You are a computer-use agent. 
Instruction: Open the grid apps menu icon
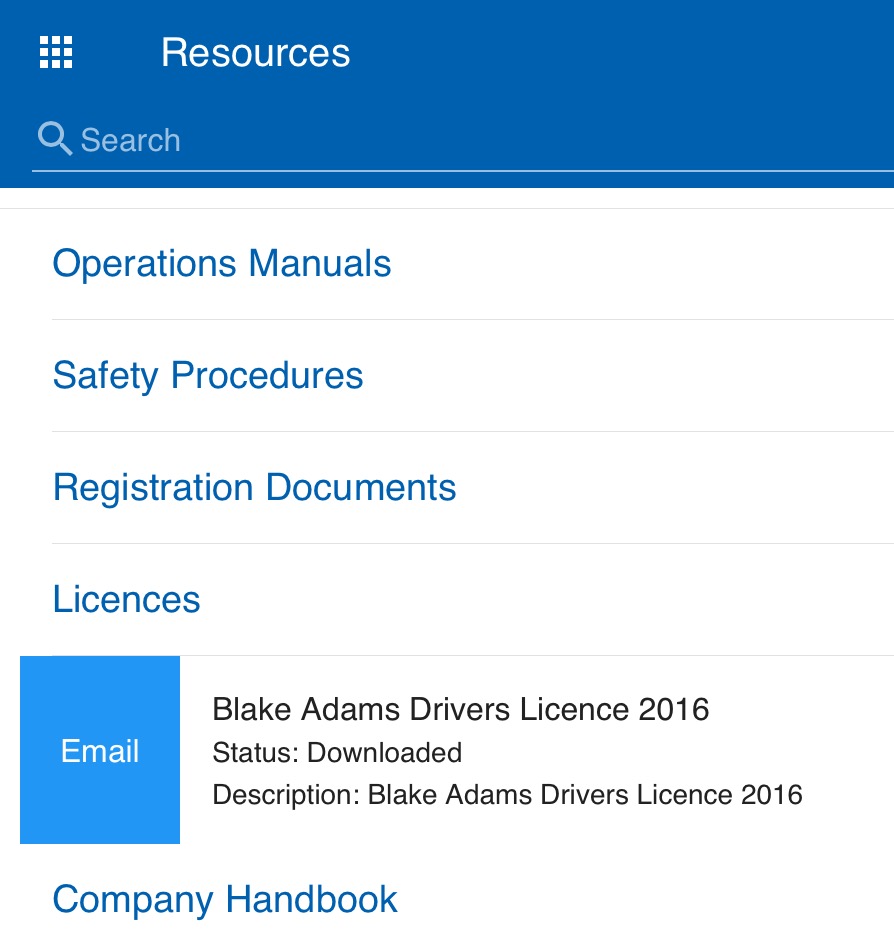(x=56, y=52)
